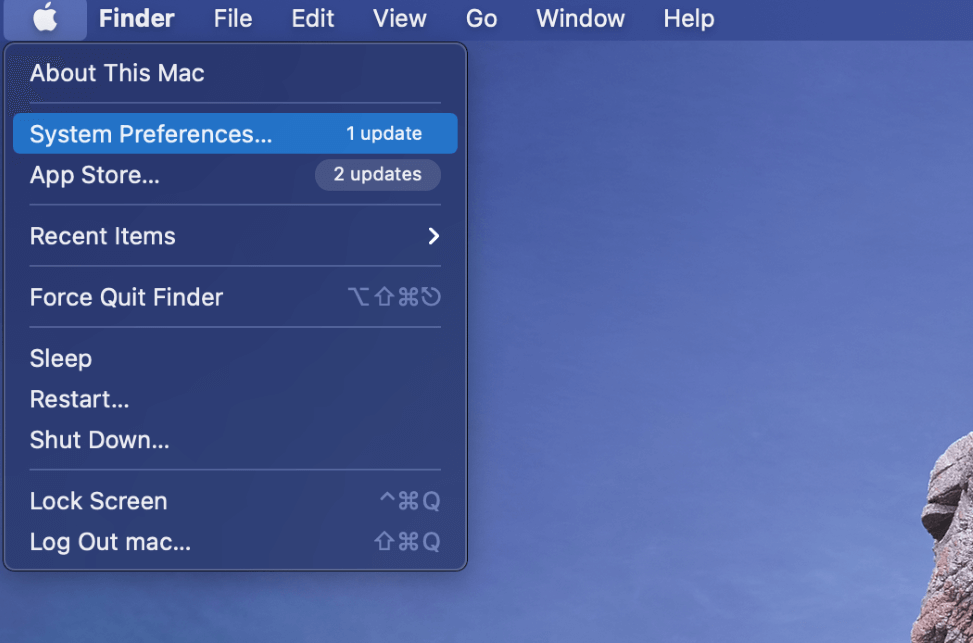
Task: Choose Force Quit Finder
Action: 235,297
